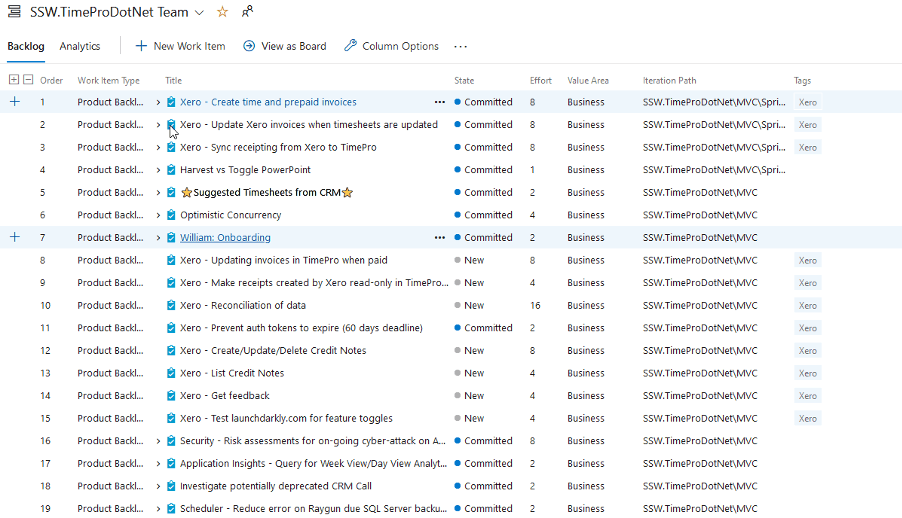902x518 pixels.
Task: Open ellipsis actions for Xero create invoices row
Action: click(x=439, y=102)
